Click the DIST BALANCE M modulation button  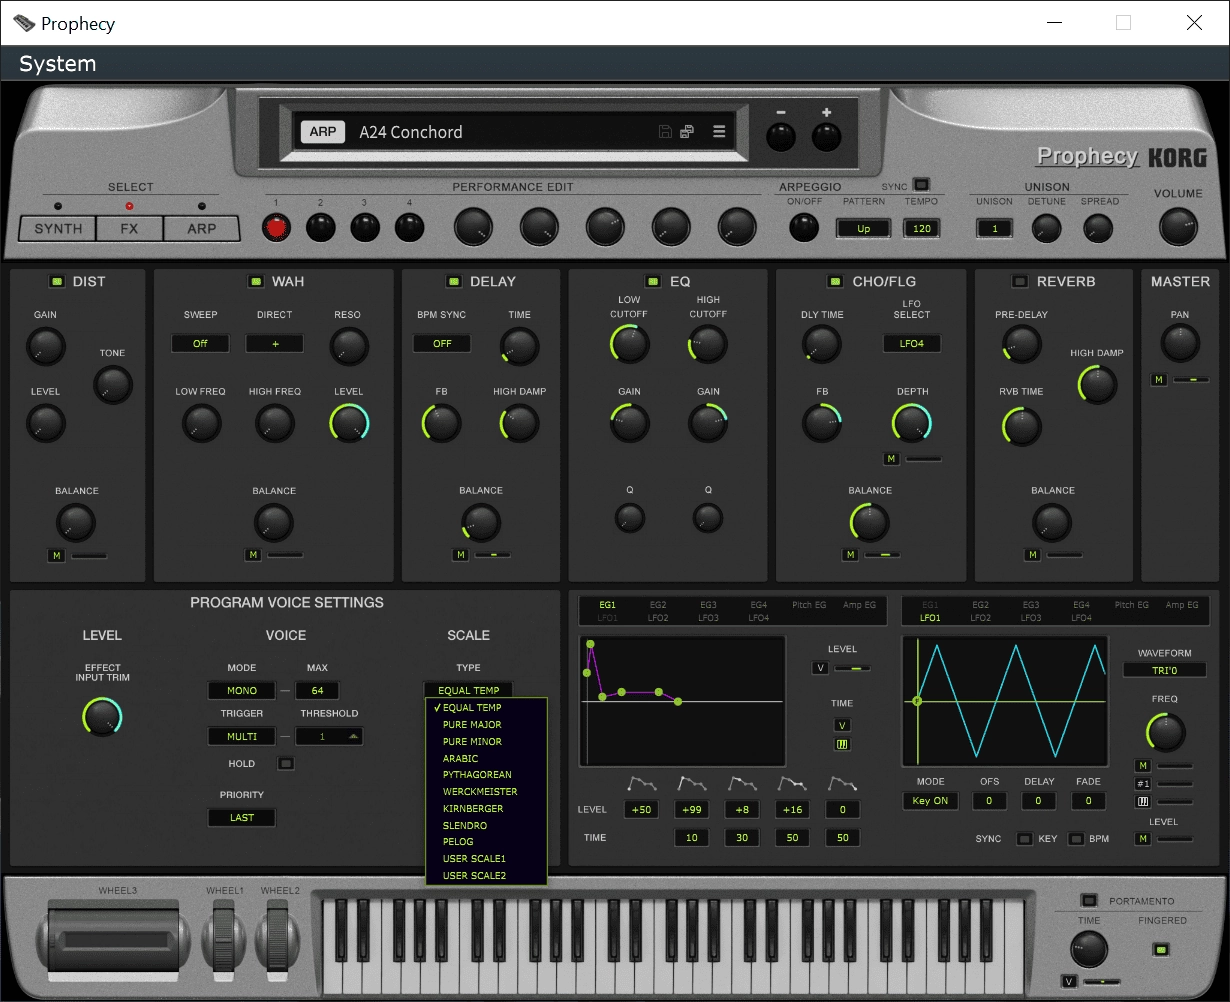pos(56,555)
